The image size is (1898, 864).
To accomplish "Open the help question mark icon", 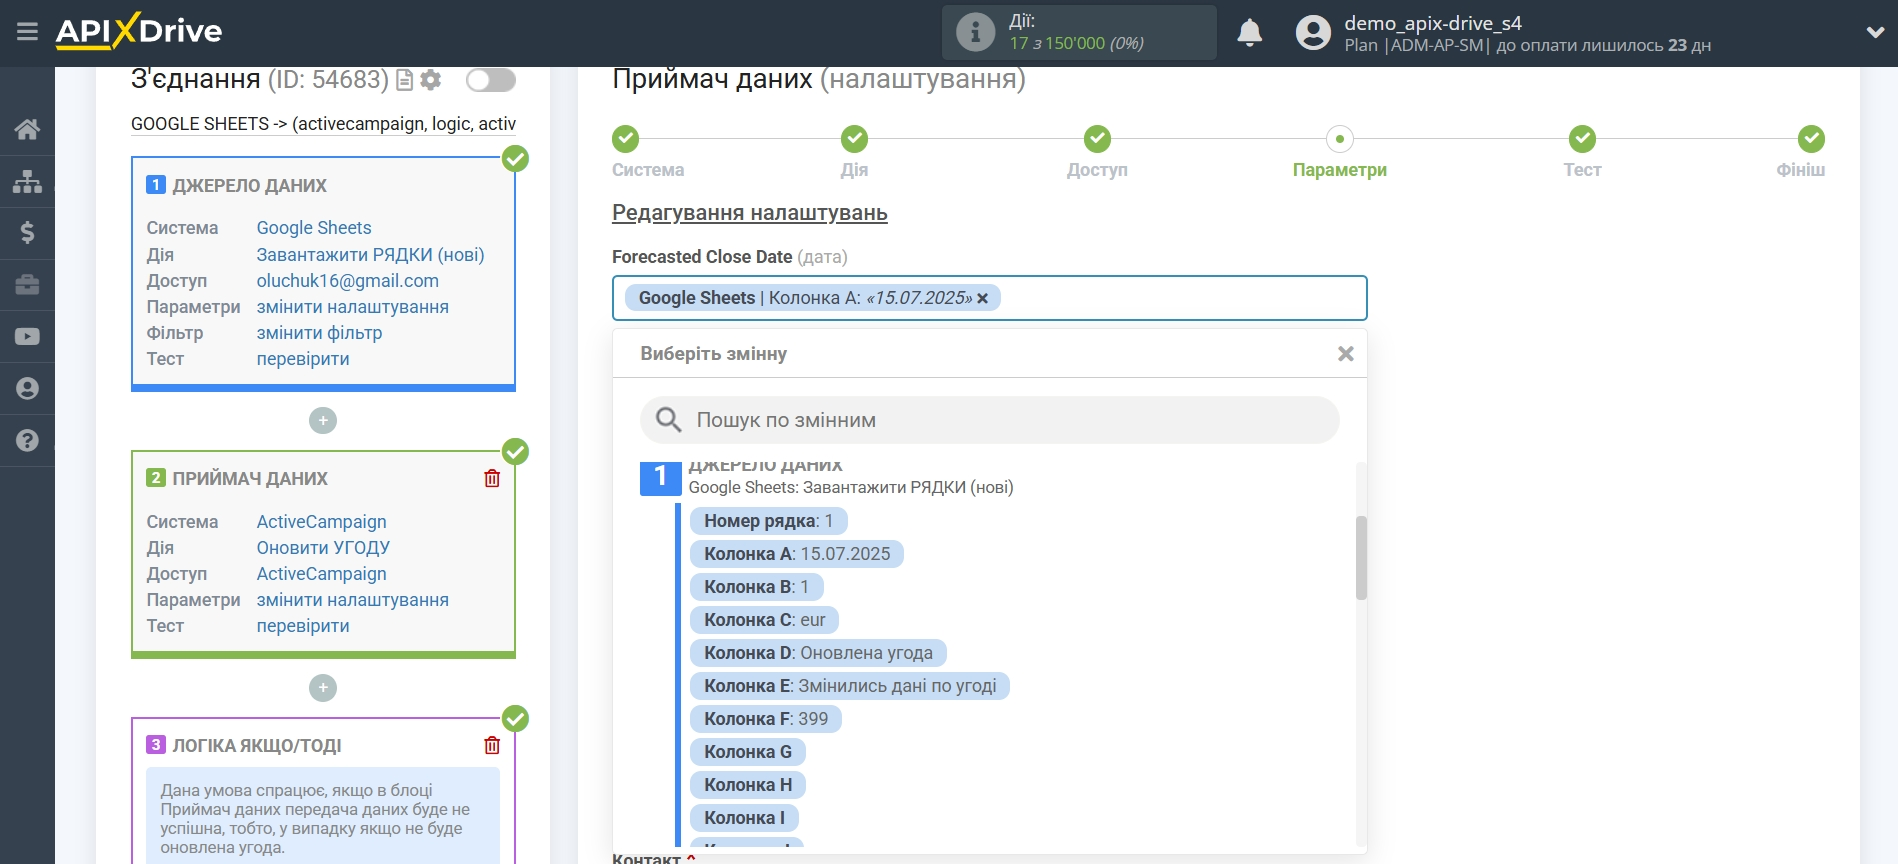I will (27, 441).
